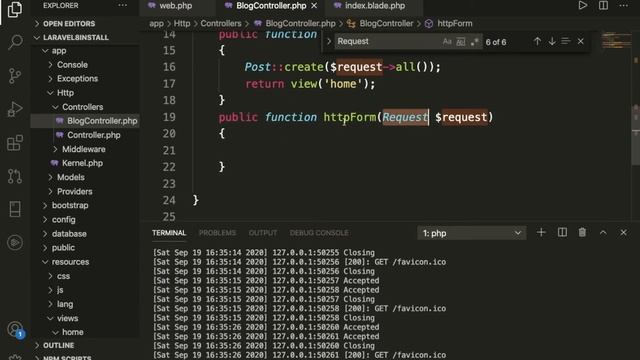Viewport: 640px width, 360px height.
Task: Expand the database folder
Action: pos(69,234)
